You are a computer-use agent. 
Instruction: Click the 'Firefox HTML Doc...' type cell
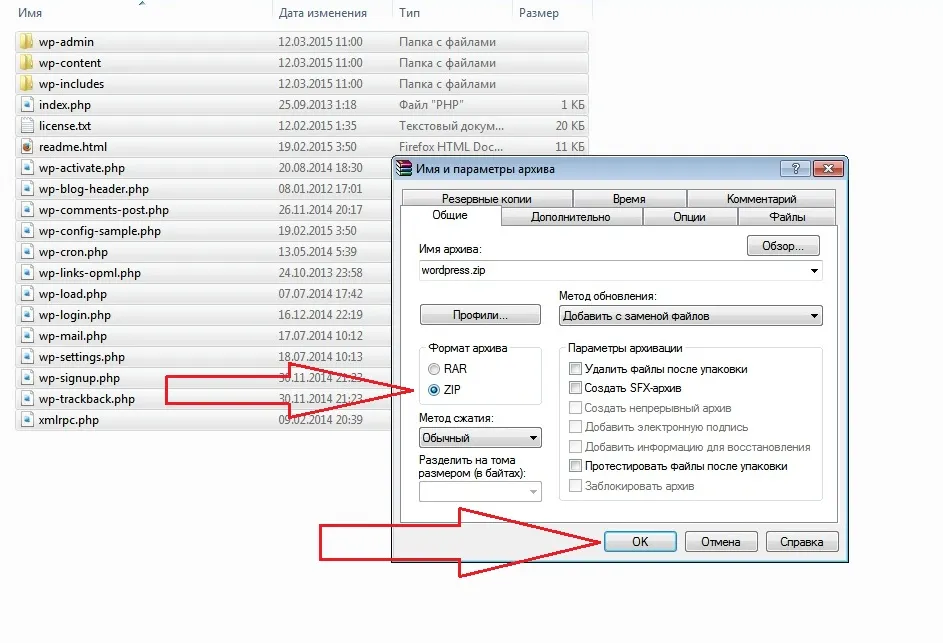click(x=451, y=147)
